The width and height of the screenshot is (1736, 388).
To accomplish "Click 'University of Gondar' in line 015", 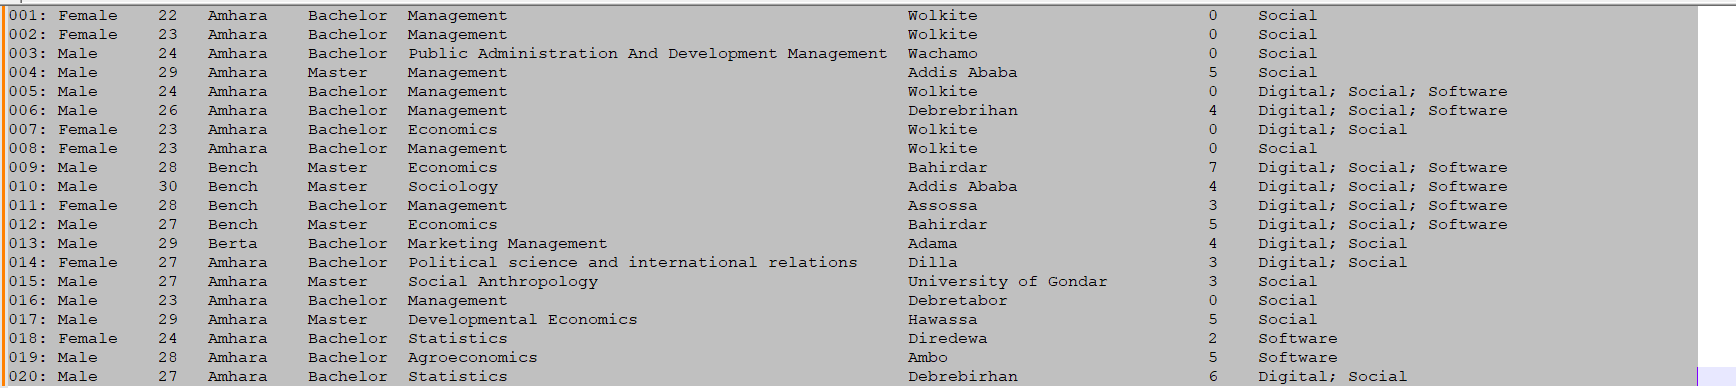I will coord(1007,282).
